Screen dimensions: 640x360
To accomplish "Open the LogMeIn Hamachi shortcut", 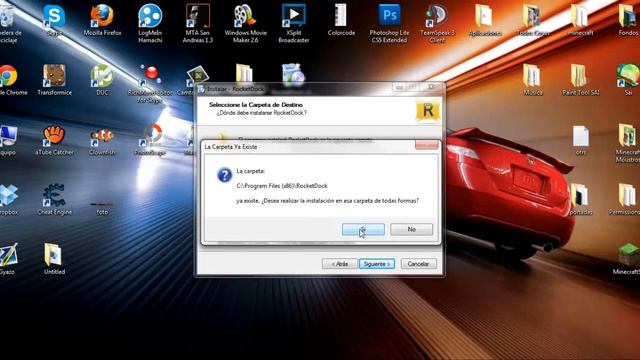I will [150, 24].
